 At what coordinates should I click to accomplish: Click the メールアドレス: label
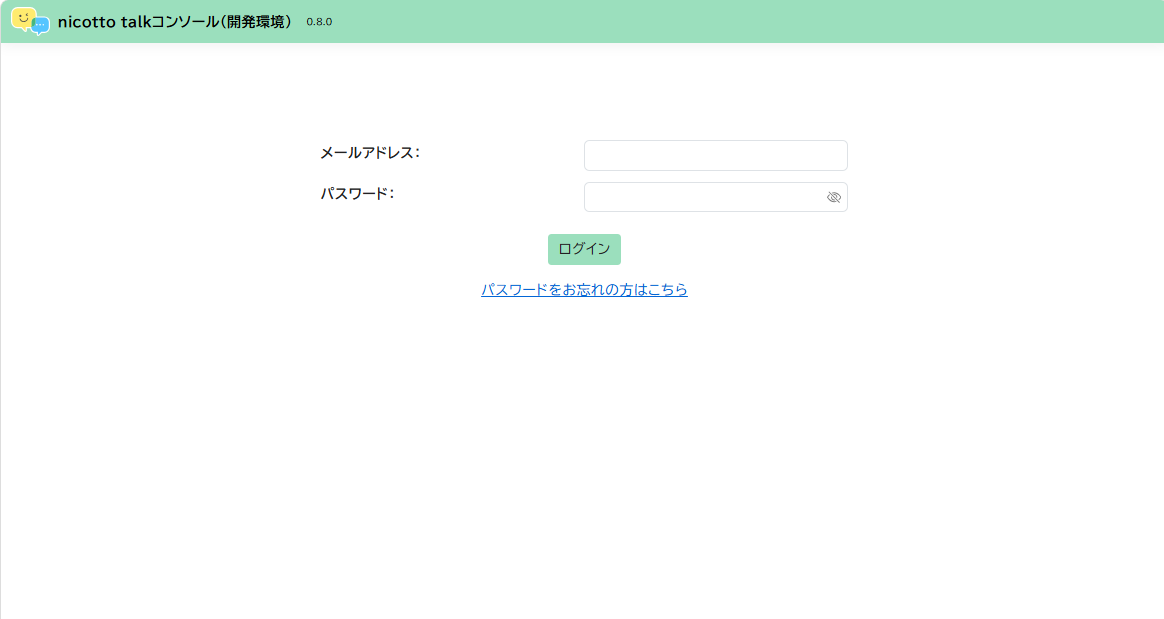370,153
